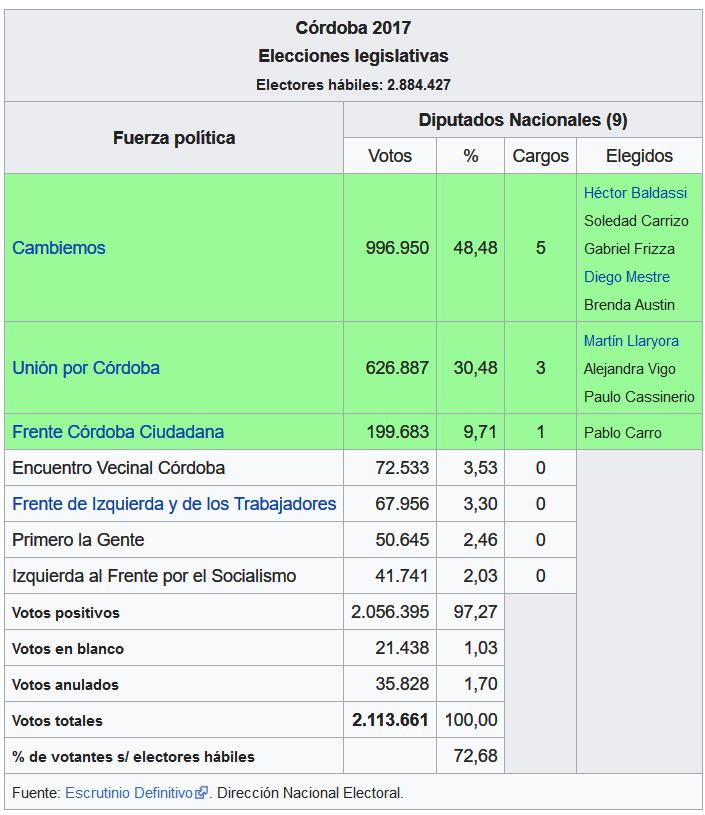The image size is (705, 815).
Task: Open the Cambiemos party link
Action: click(59, 248)
